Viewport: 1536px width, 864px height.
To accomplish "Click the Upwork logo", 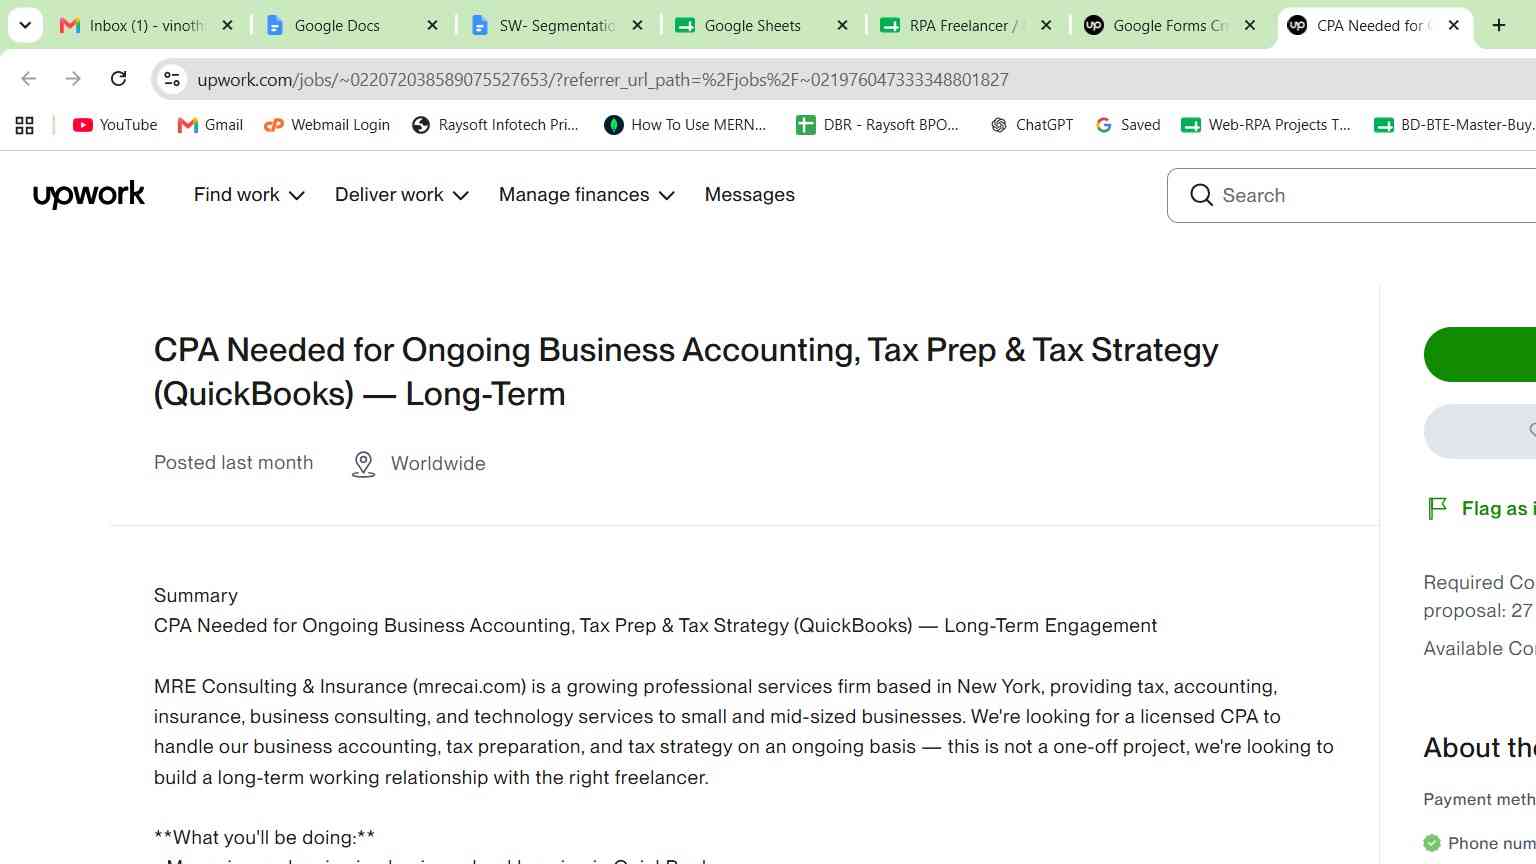I will click(x=89, y=195).
